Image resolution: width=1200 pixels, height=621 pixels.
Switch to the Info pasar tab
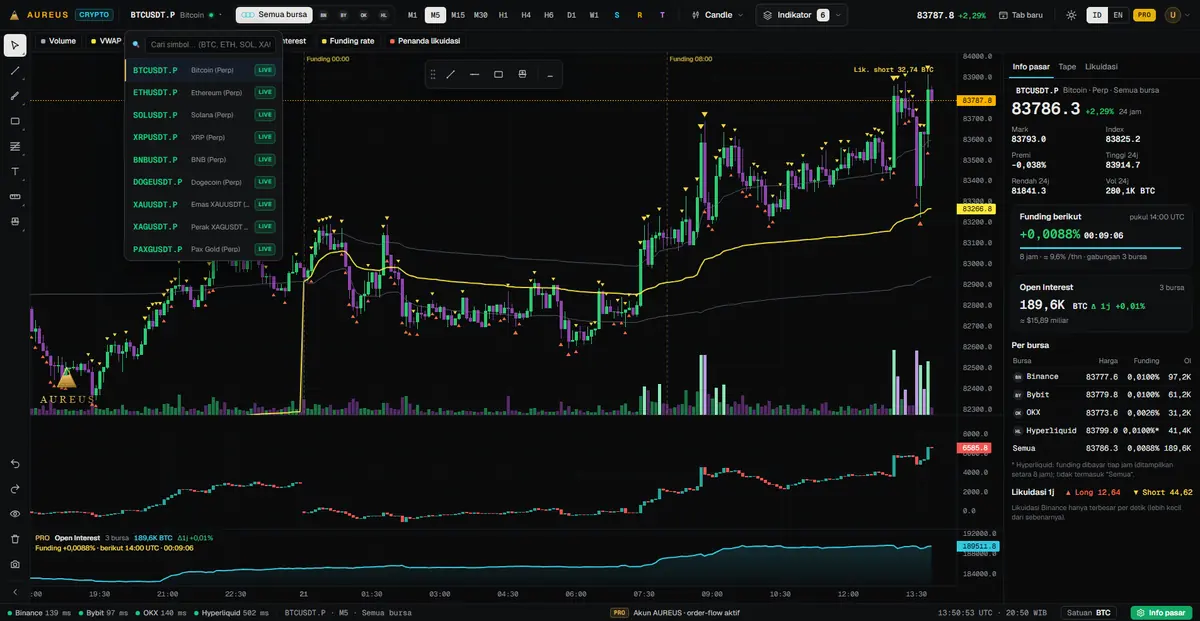[1031, 66]
